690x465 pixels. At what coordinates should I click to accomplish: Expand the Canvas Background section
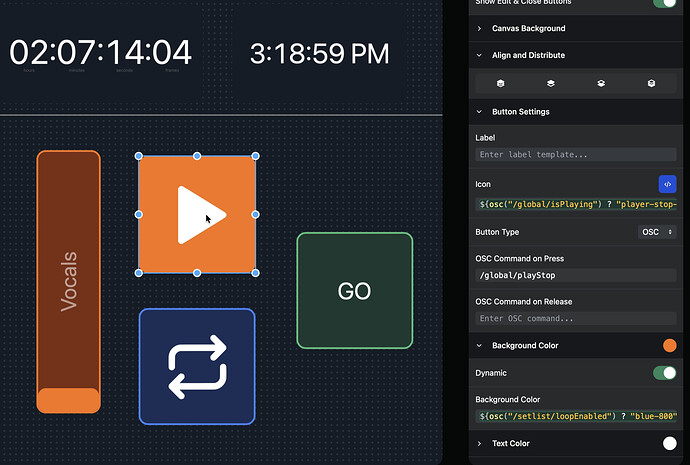(528, 28)
